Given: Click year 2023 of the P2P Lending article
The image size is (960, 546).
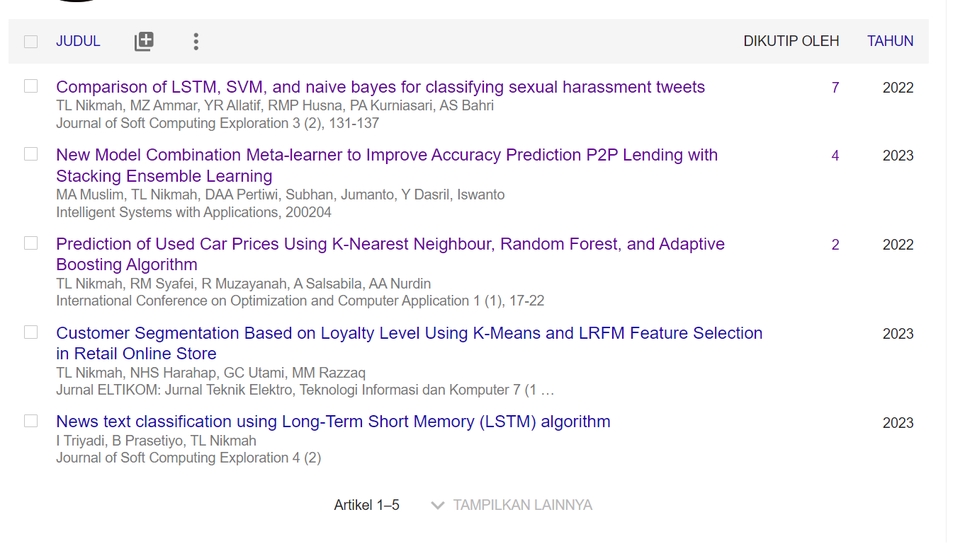Looking at the screenshot, I should (x=898, y=155).
